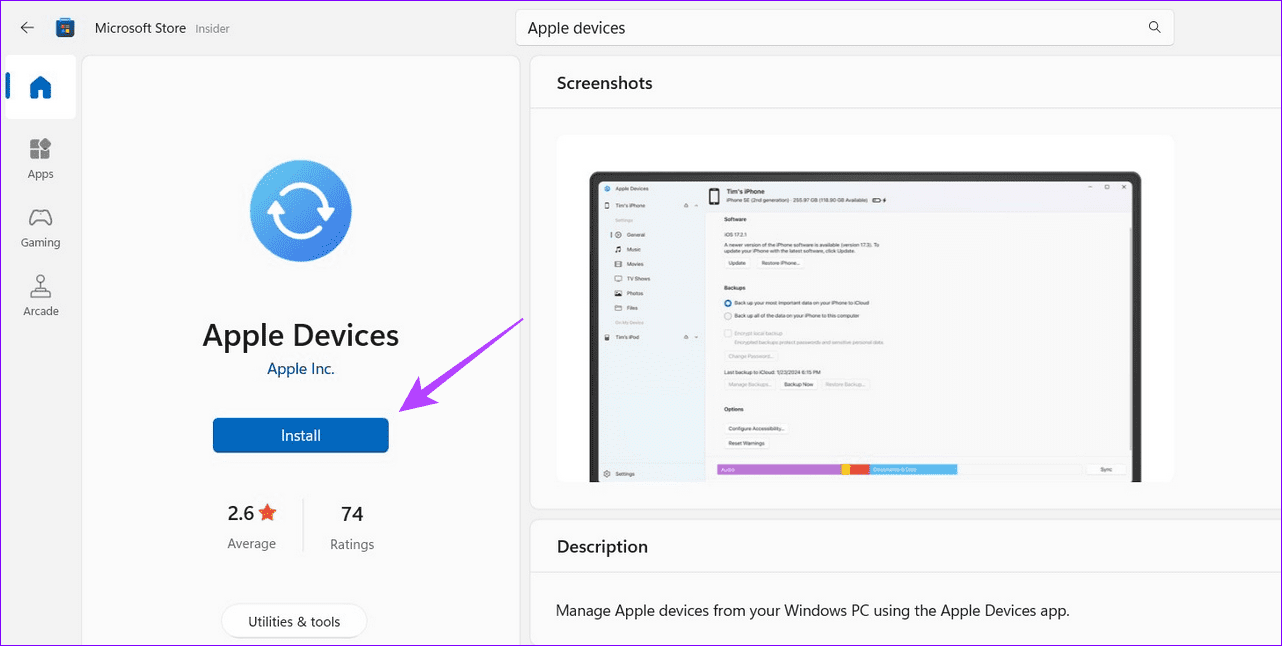Click the back navigation arrow

pyautogui.click(x=27, y=27)
